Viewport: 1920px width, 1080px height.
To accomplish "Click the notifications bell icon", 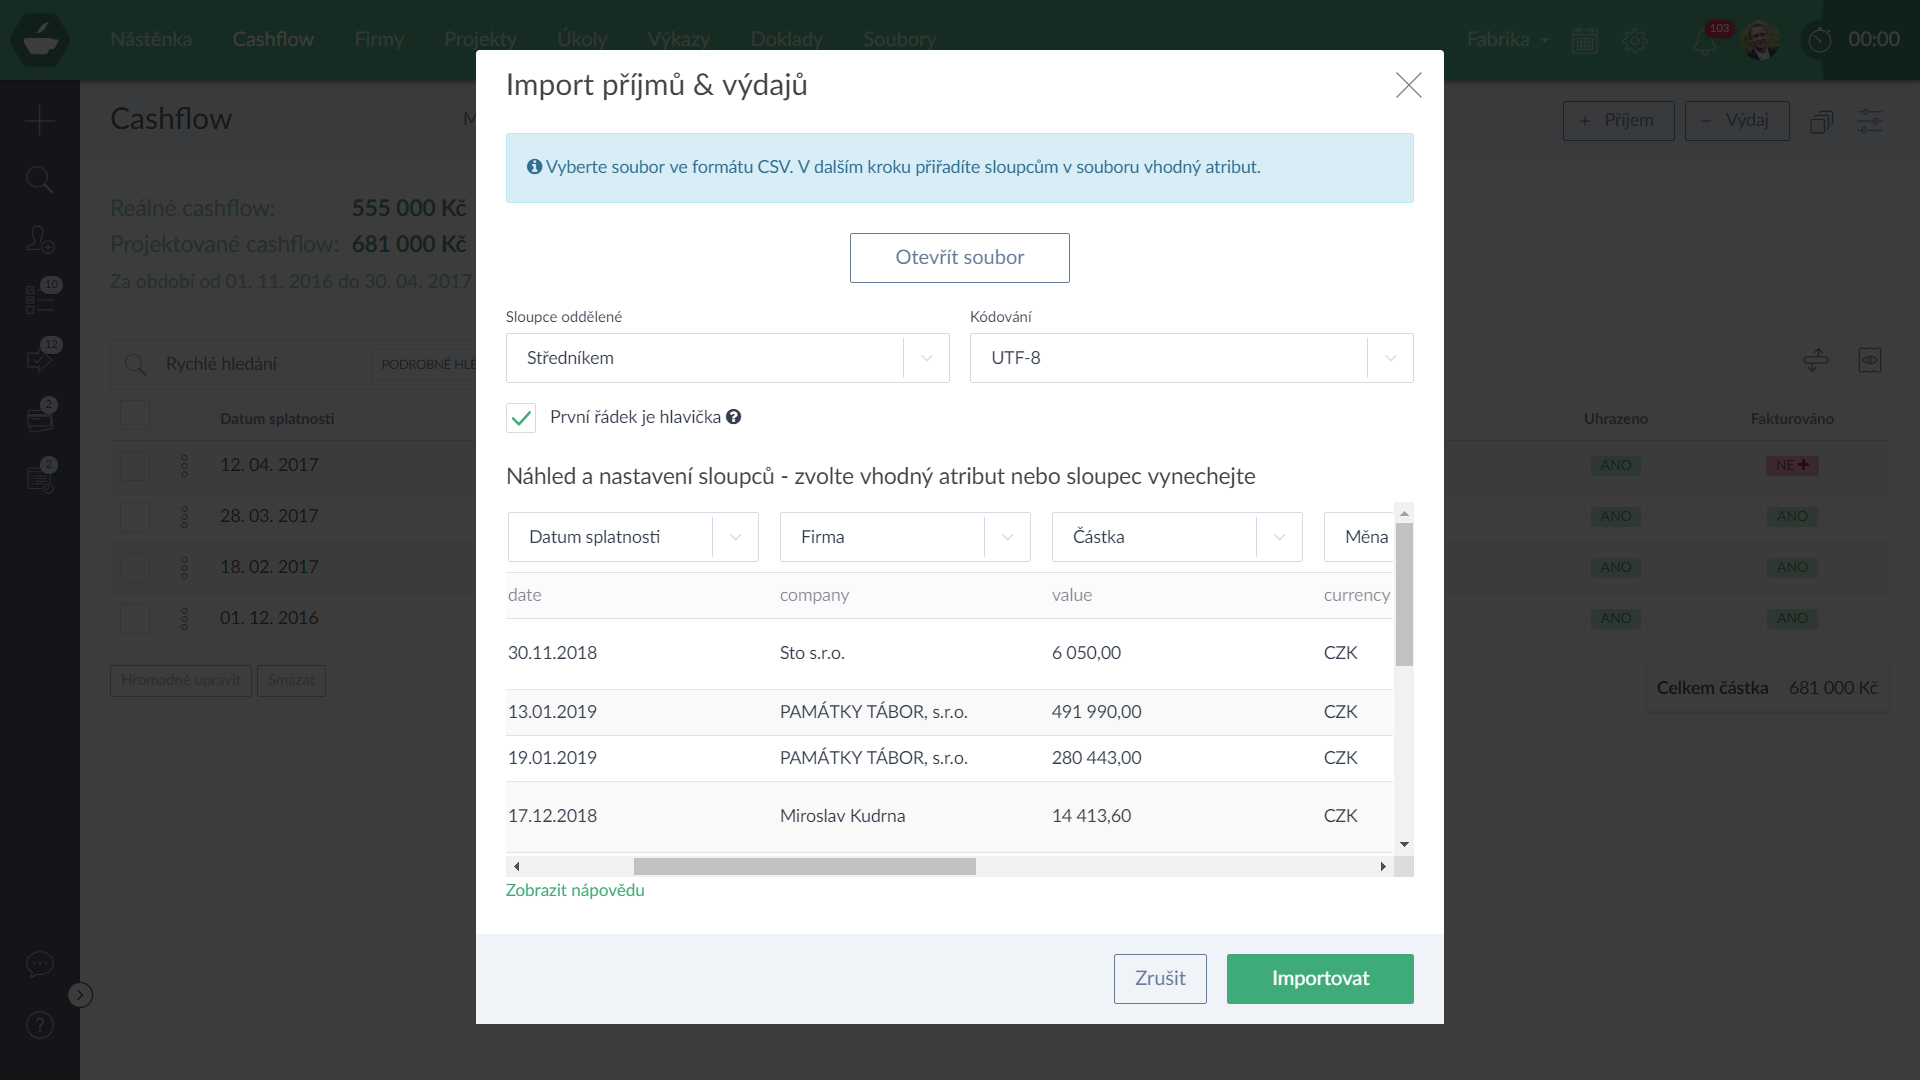I will point(1704,42).
